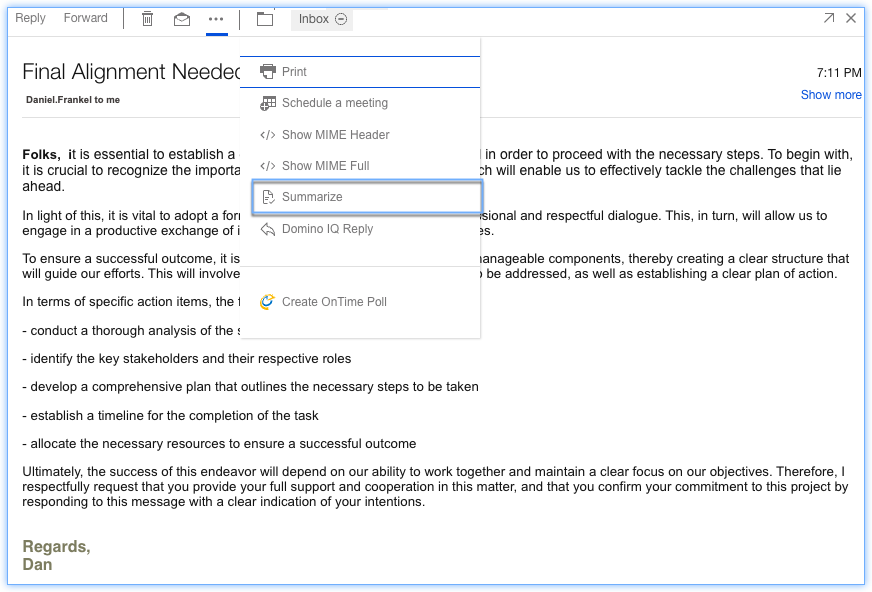Viewport: 872px width, 592px height.
Task: Mark message read with envelope icon
Action: tap(182, 19)
